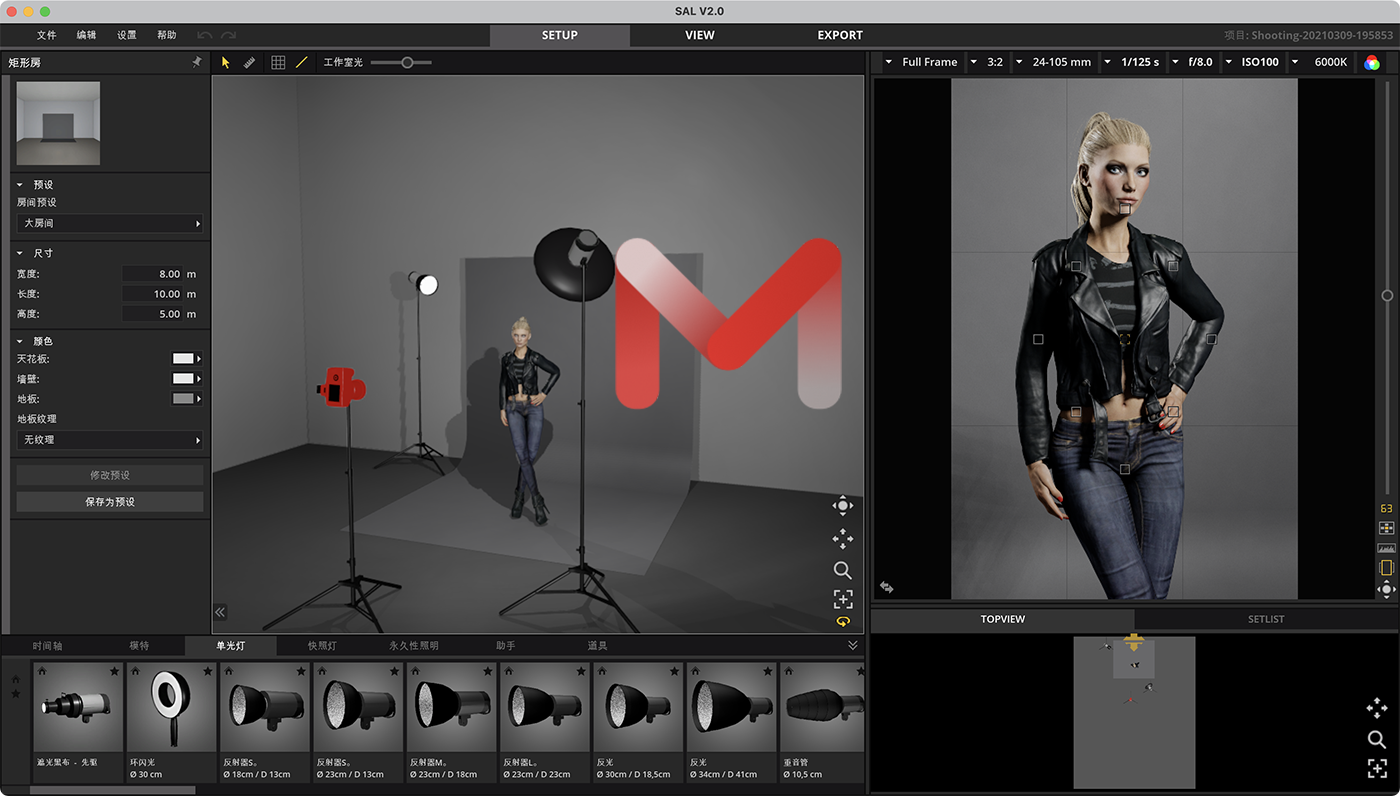
Task: Open the 快照灯 library tab
Action: point(322,646)
